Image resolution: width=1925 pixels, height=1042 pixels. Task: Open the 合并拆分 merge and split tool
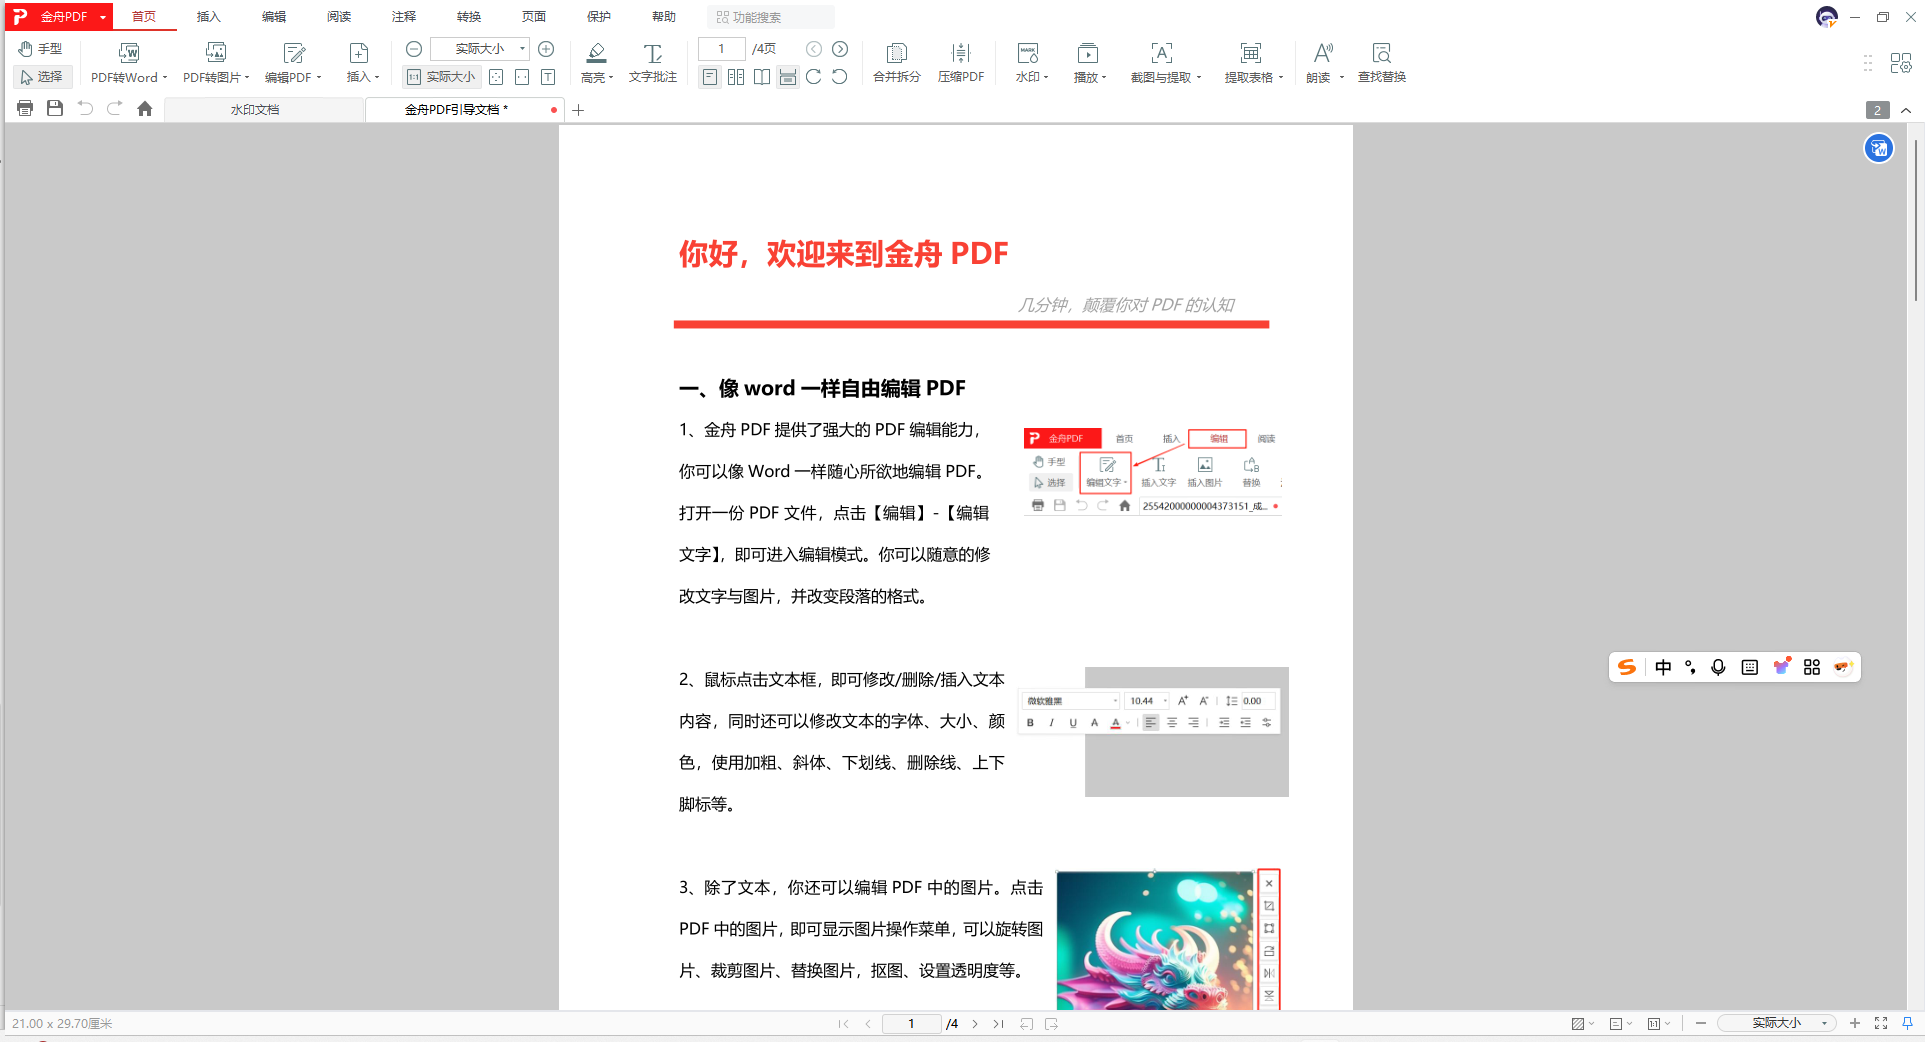(x=897, y=63)
